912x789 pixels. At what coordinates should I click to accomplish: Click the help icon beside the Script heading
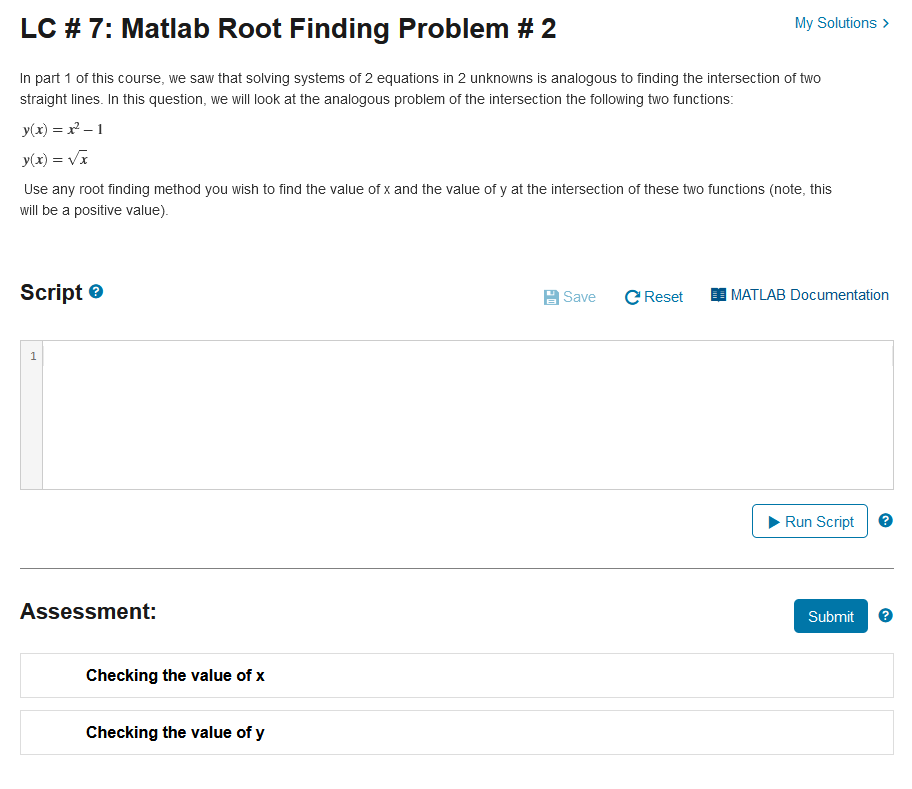(95, 291)
